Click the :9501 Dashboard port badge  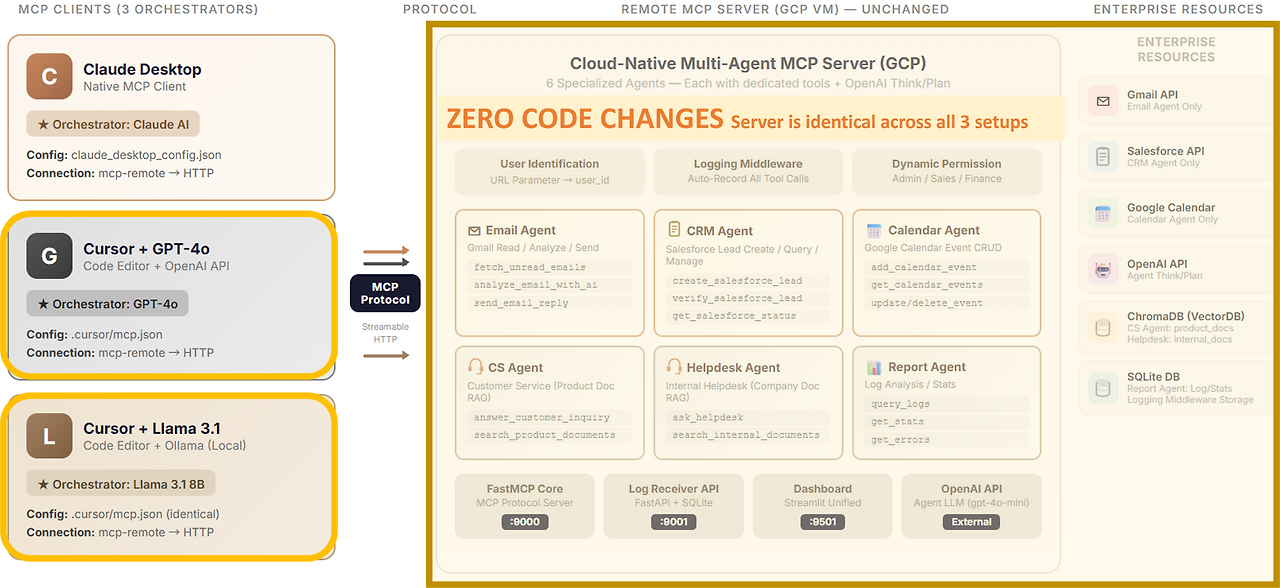[822, 522]
